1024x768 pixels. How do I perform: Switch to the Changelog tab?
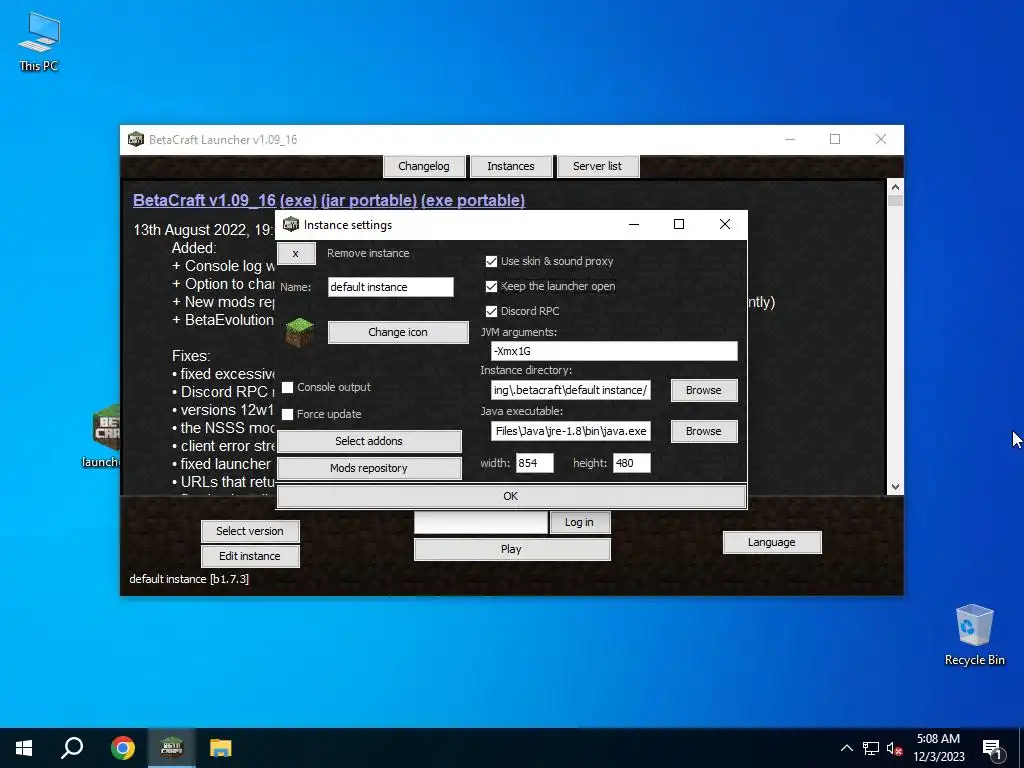[x=424, y=166]
